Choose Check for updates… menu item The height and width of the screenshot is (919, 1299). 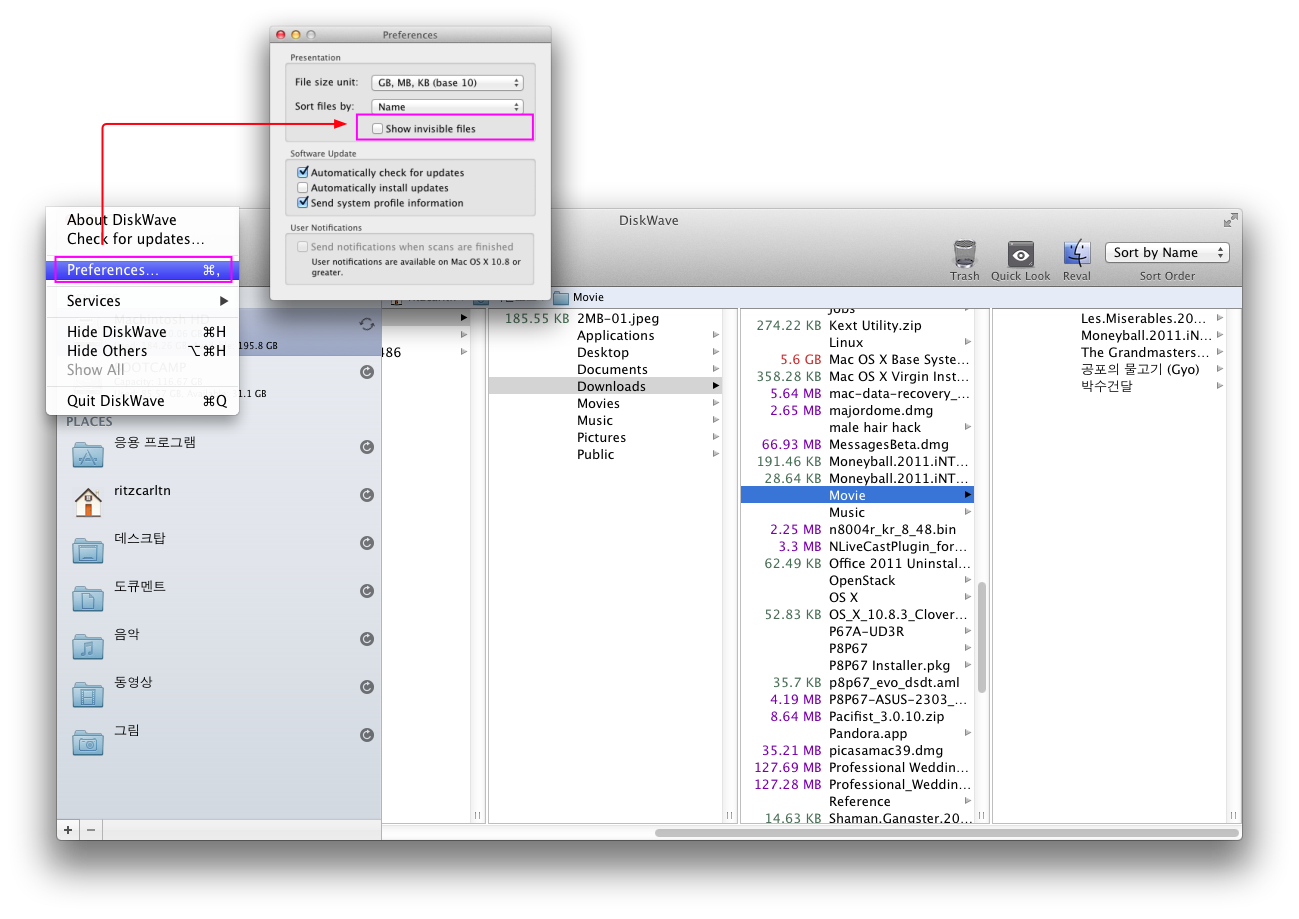point(143,239)
